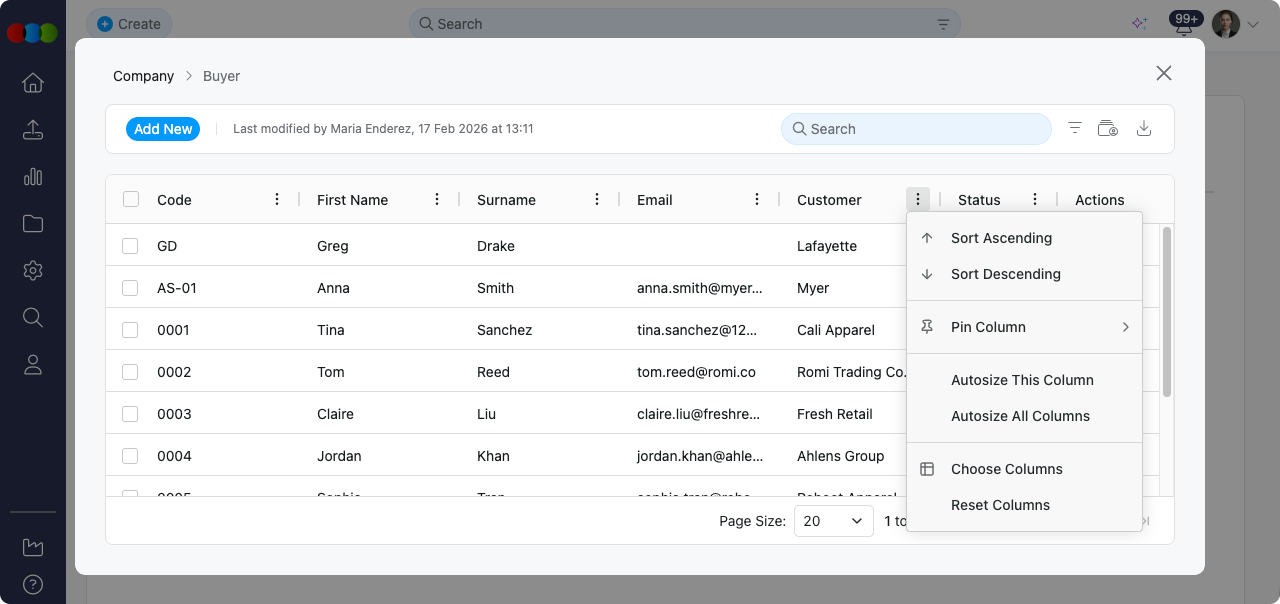Click the table vertical scrollbar
This screenshot has height=604, width=1280.
coord(1167,310)
